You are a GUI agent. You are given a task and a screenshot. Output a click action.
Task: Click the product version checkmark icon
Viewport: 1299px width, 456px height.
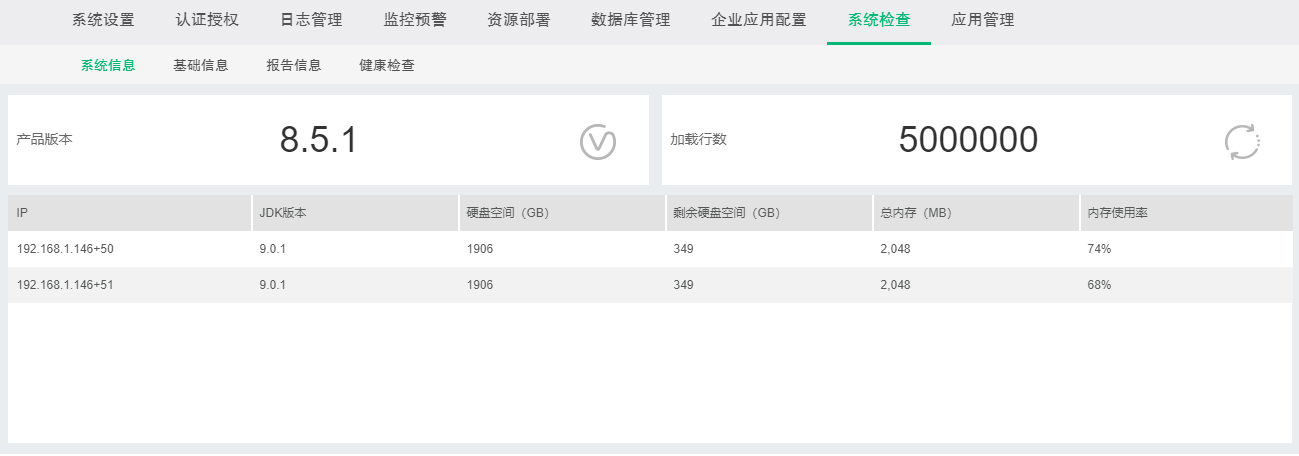[x=598, y=142]
